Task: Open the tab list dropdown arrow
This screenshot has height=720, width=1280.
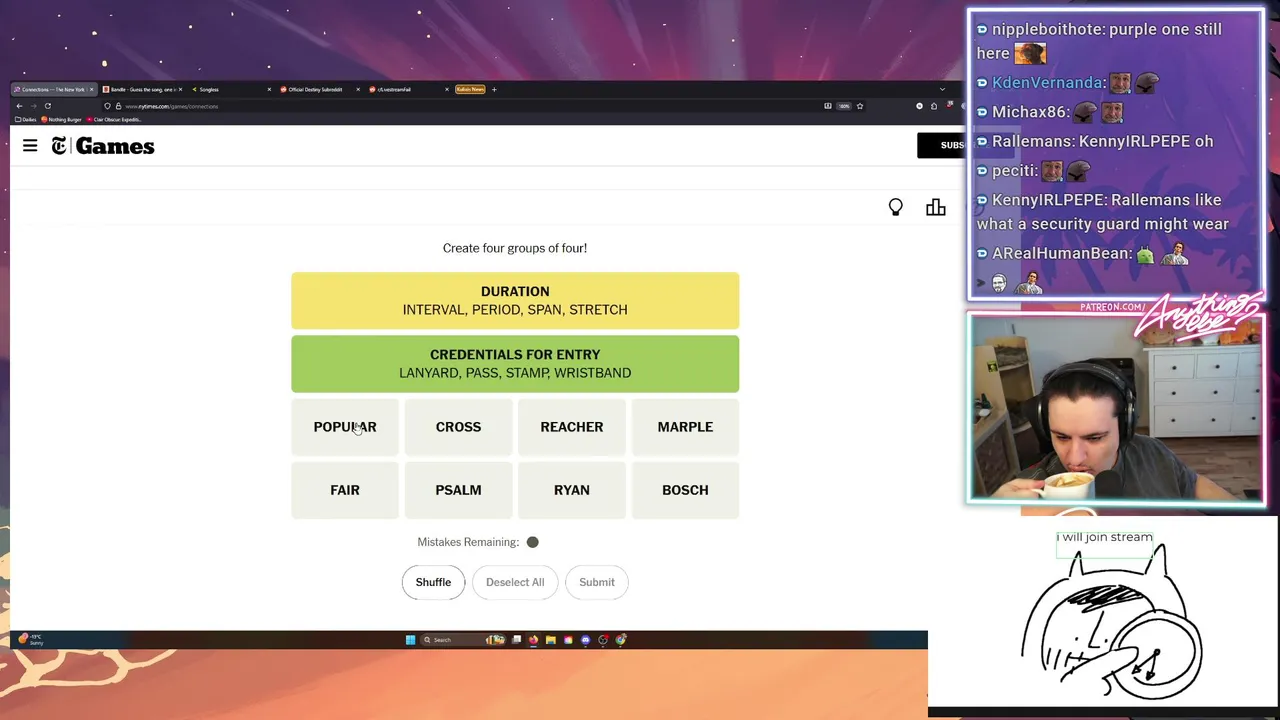Action: [x=942, y=89]
